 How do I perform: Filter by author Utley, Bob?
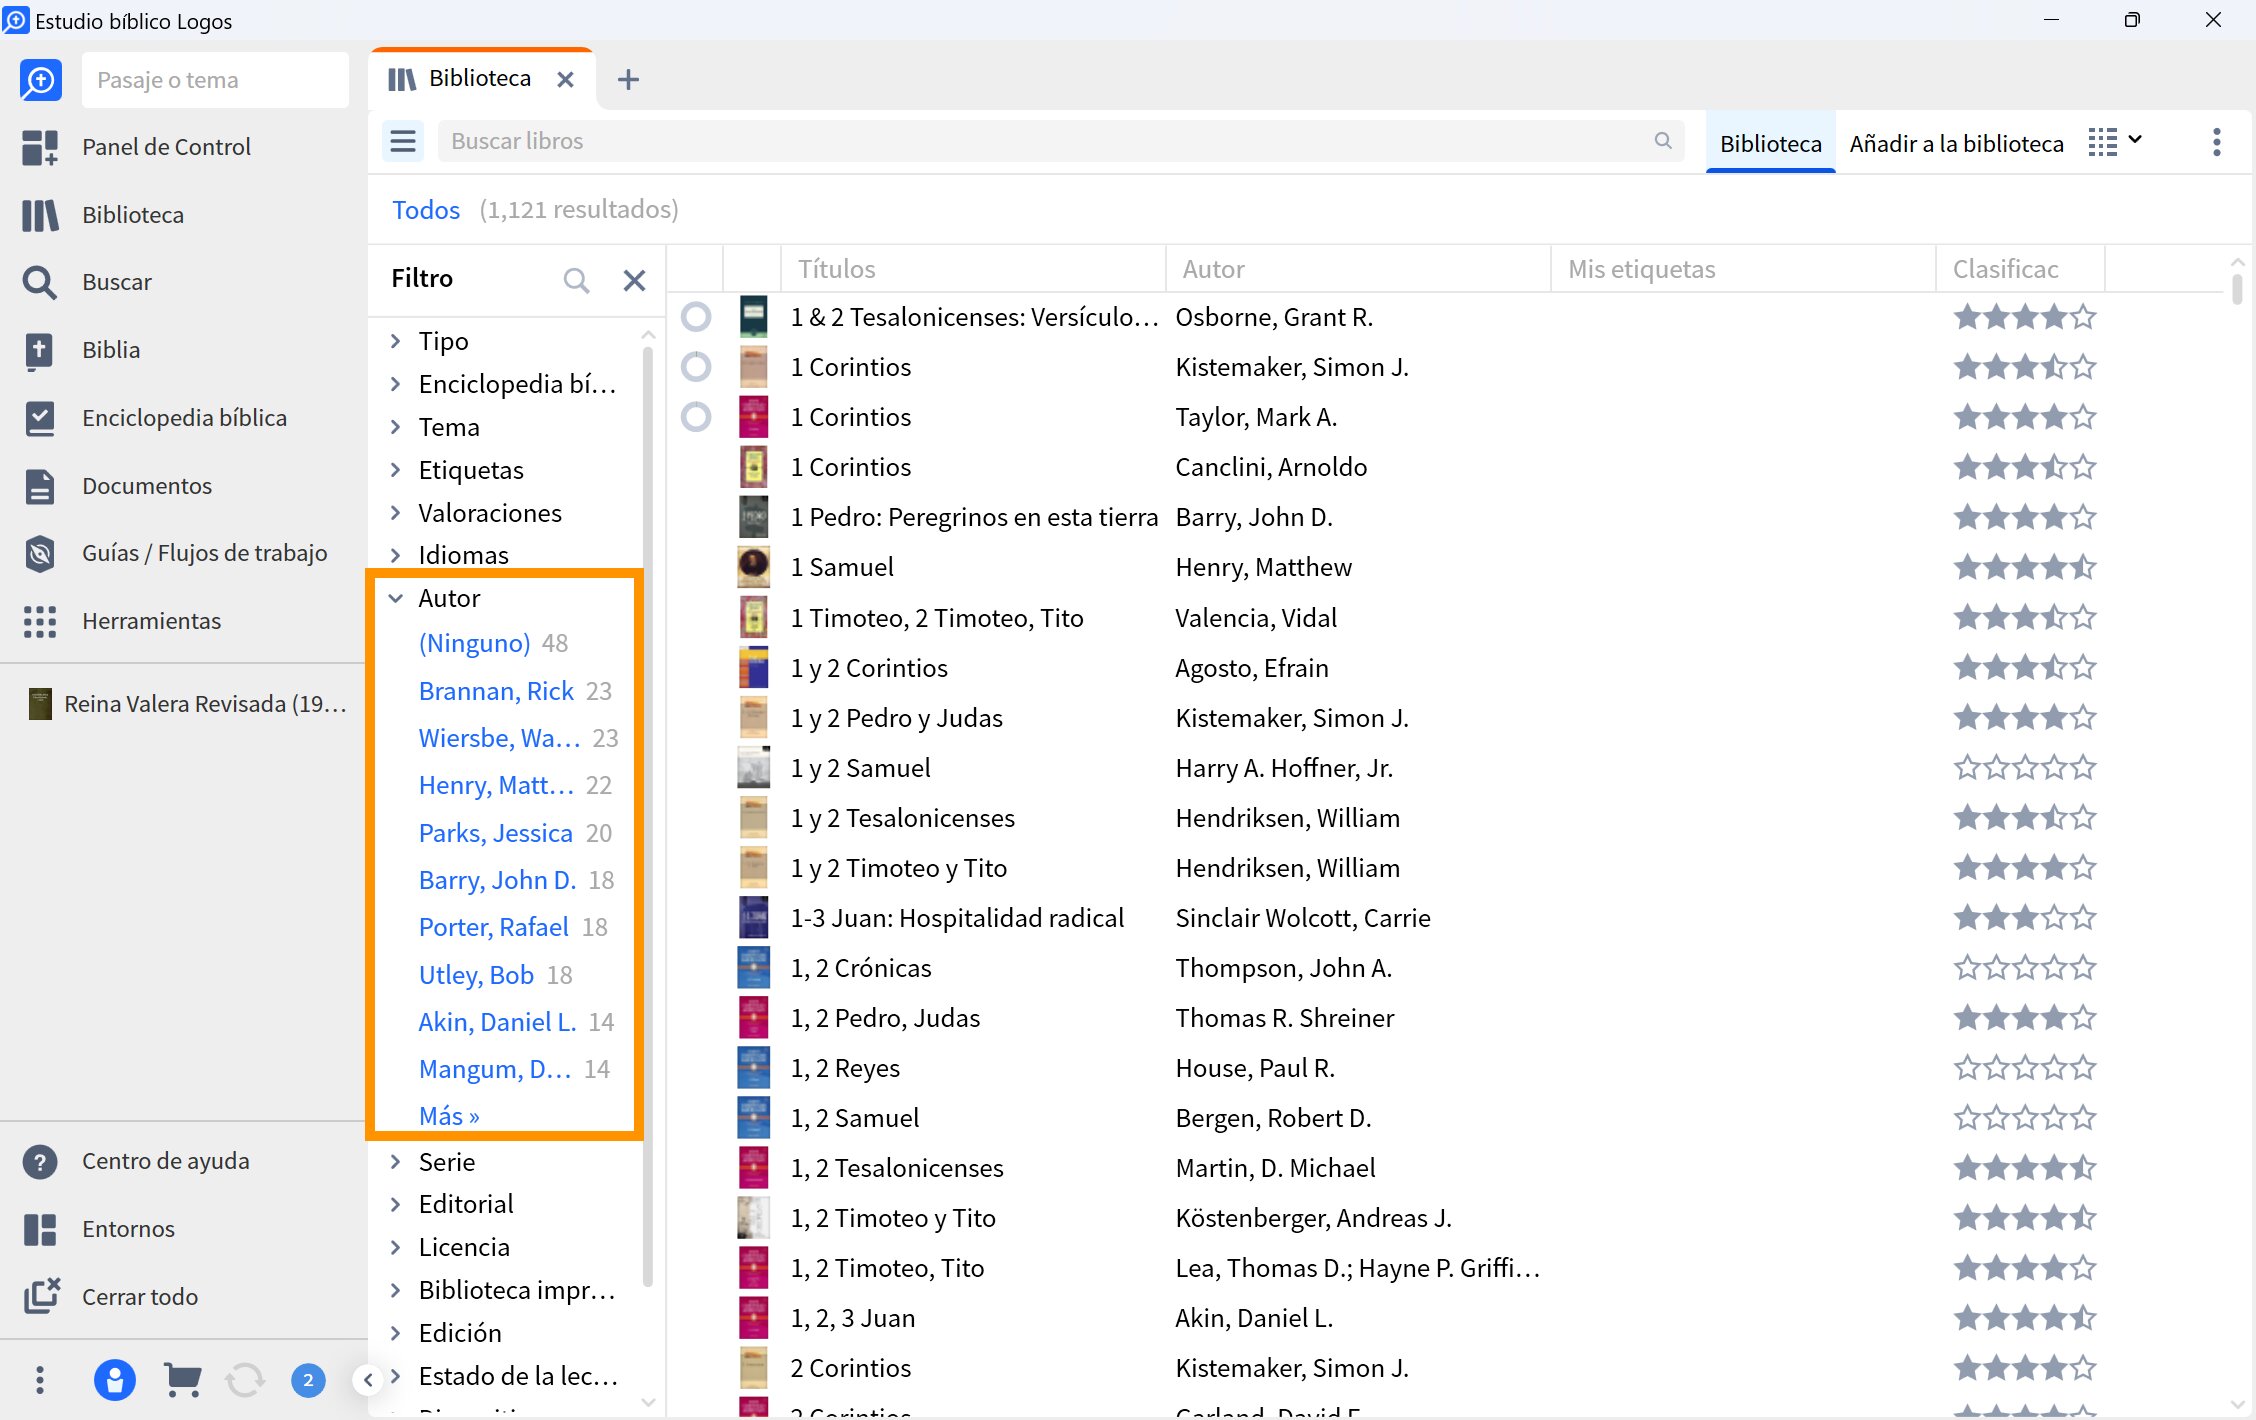coord(476,975)
